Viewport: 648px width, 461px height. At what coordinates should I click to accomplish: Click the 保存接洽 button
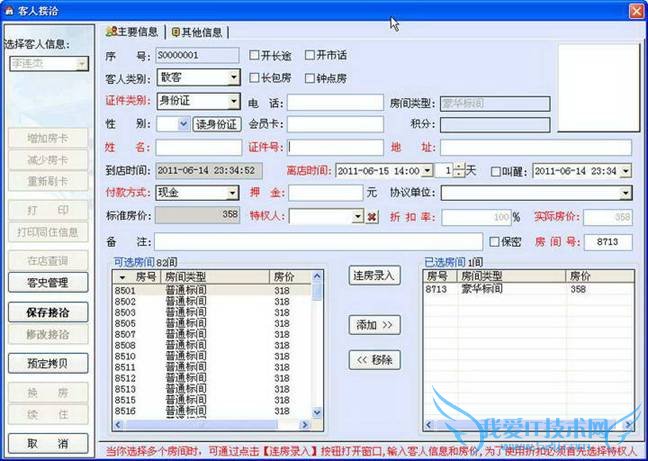tap(48, 312)
